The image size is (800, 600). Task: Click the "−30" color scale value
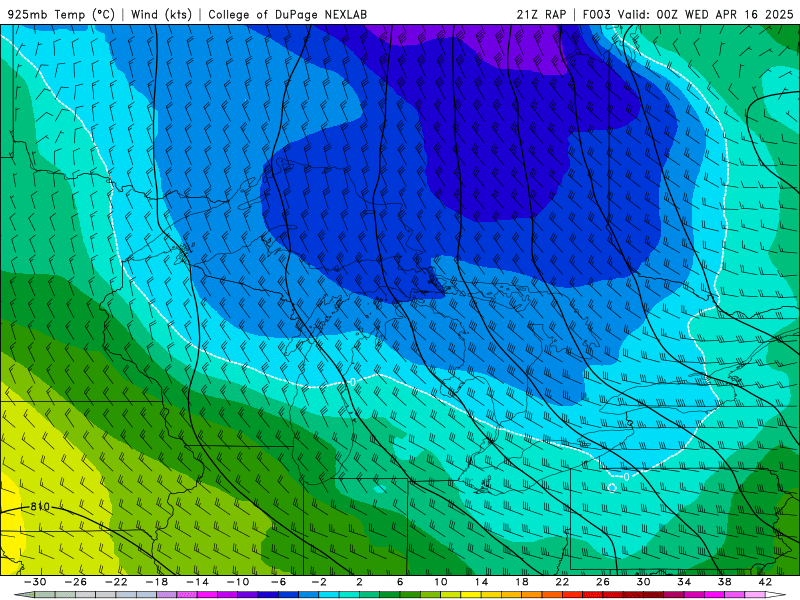pyautogui.click(x=35, y=582)
